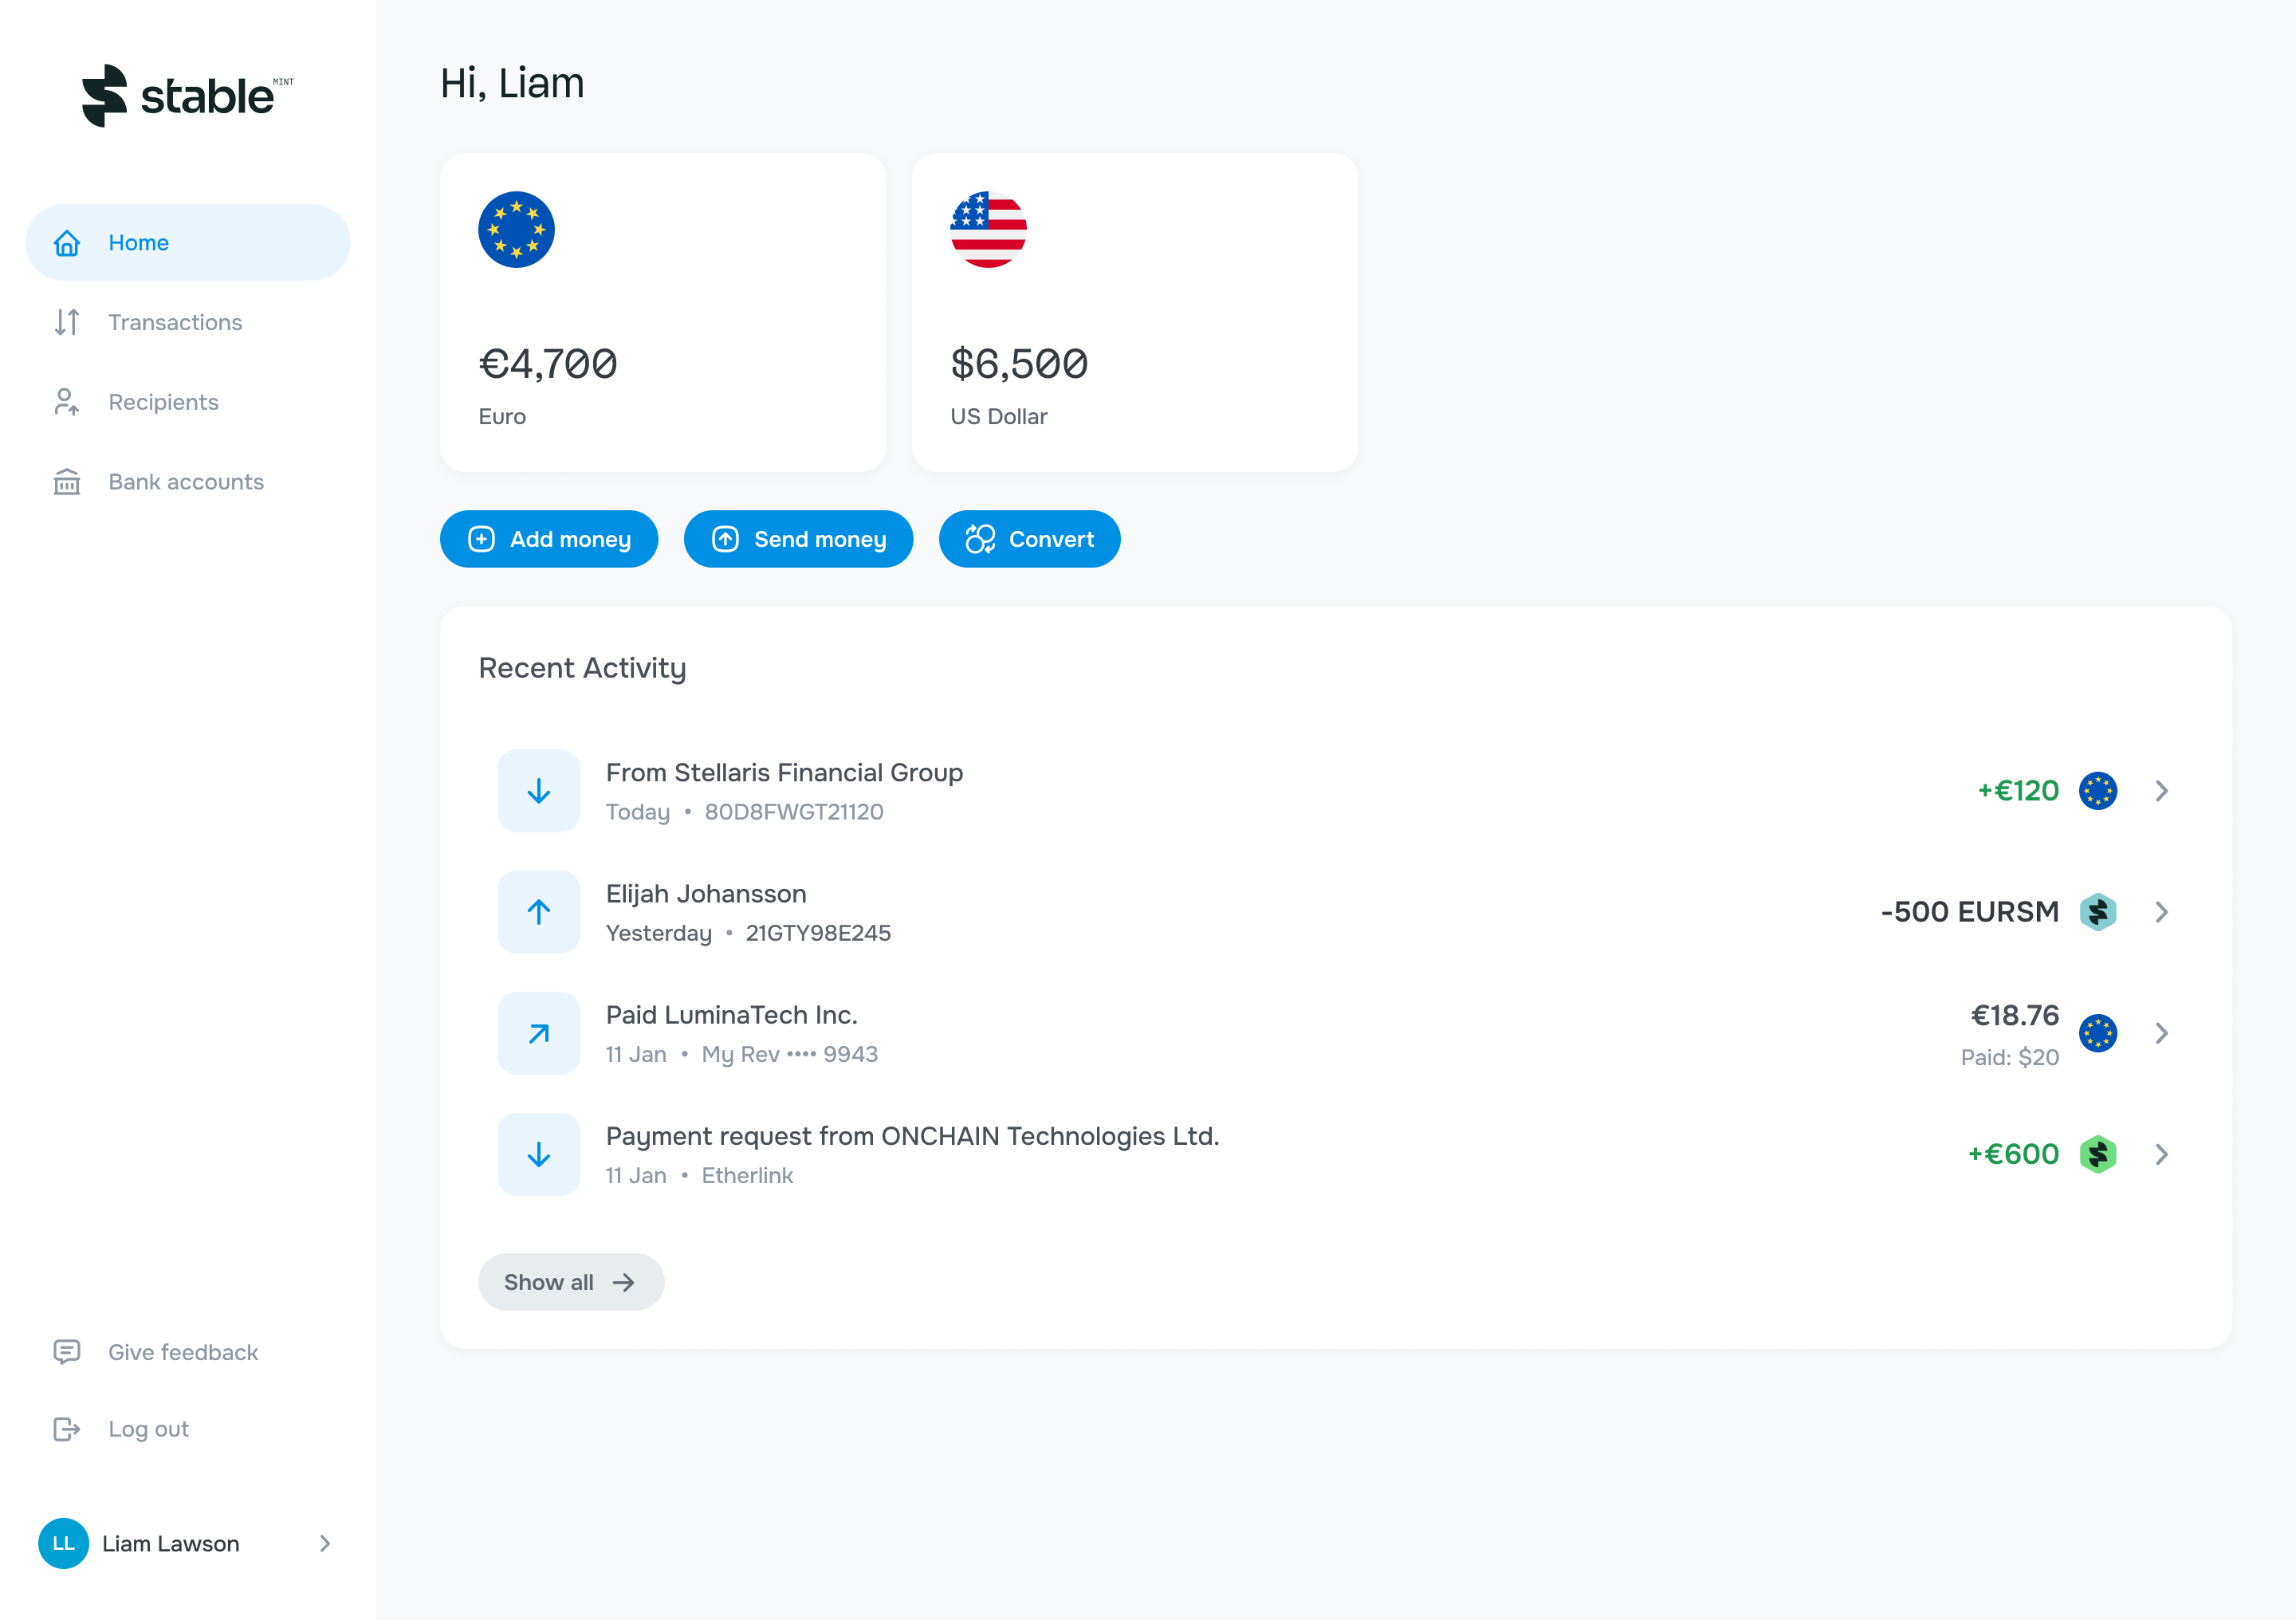Open the Home sidebar icon
This screenshot has width=2296, height=1620.
pyautogui.click(x=66, y=242)
